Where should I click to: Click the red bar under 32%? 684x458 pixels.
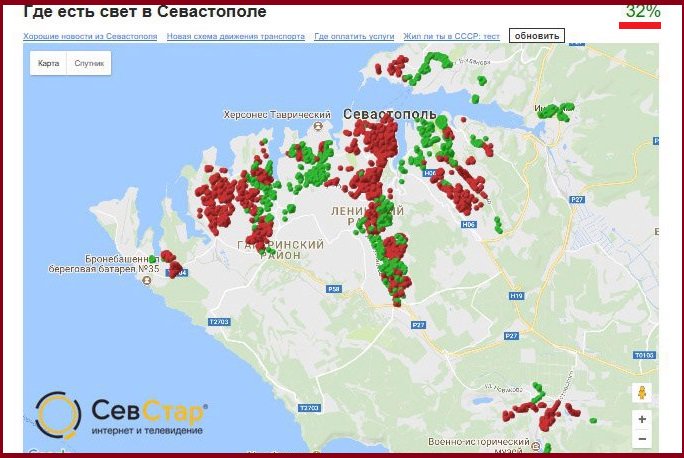pos(640,25)
